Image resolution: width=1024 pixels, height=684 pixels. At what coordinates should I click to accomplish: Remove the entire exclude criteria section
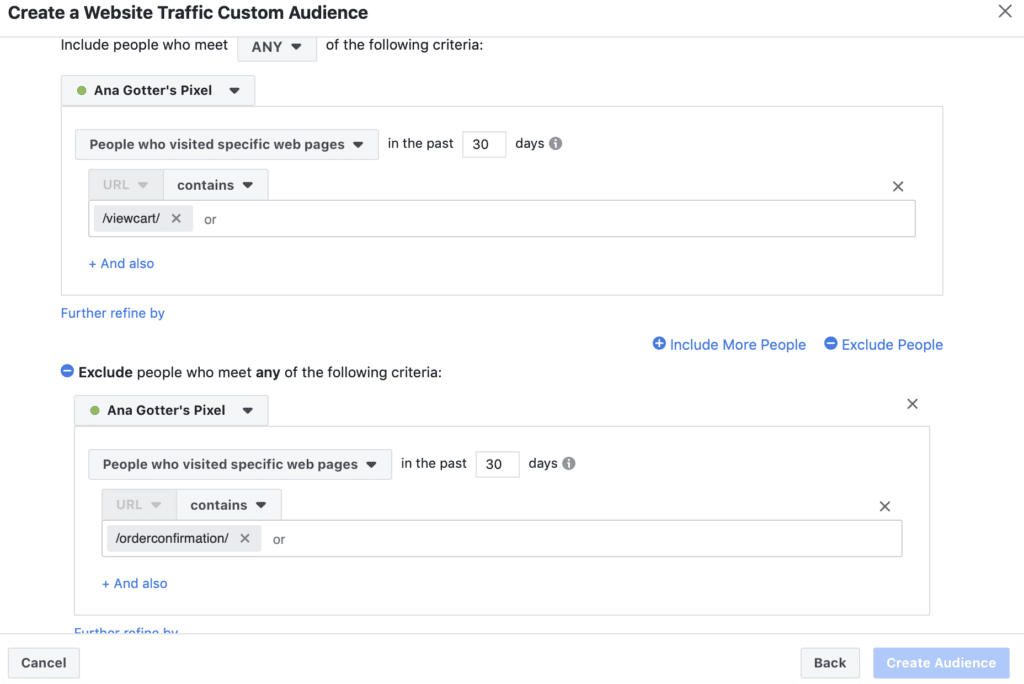(x=911, y=404)
